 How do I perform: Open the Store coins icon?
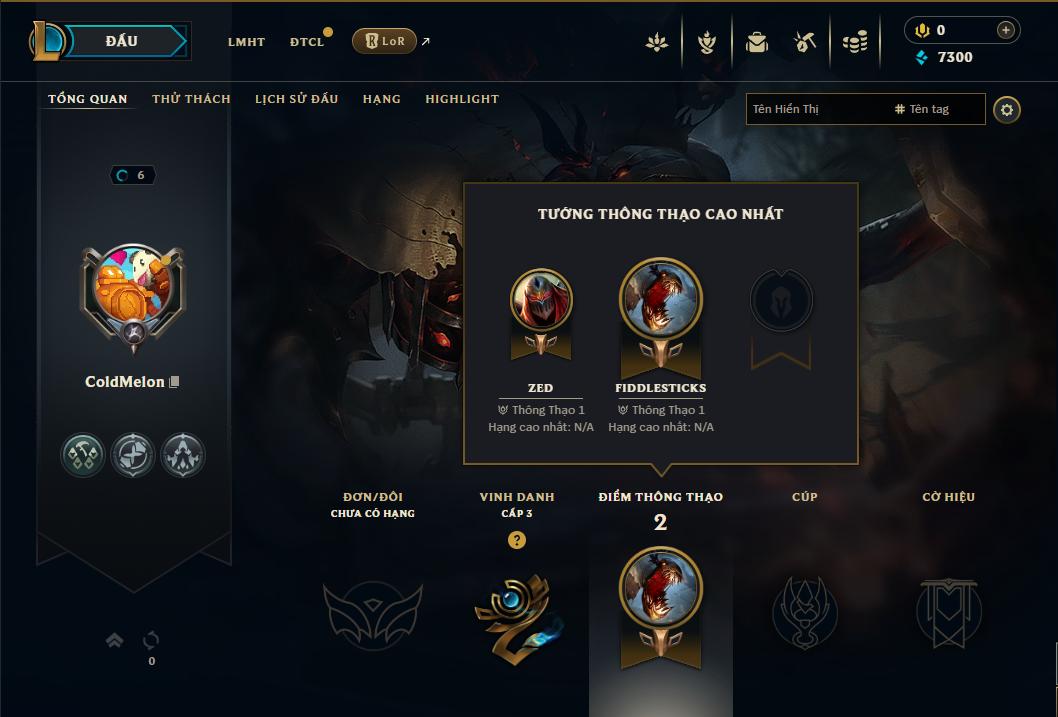[855, 42]
